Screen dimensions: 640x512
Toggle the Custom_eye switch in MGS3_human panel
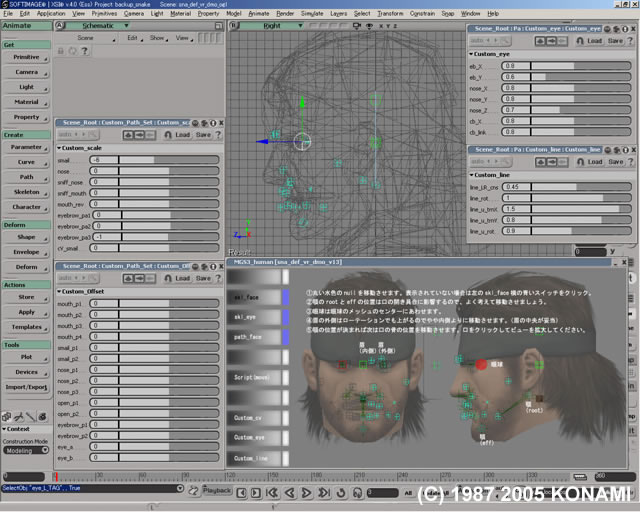pos(285,437)
